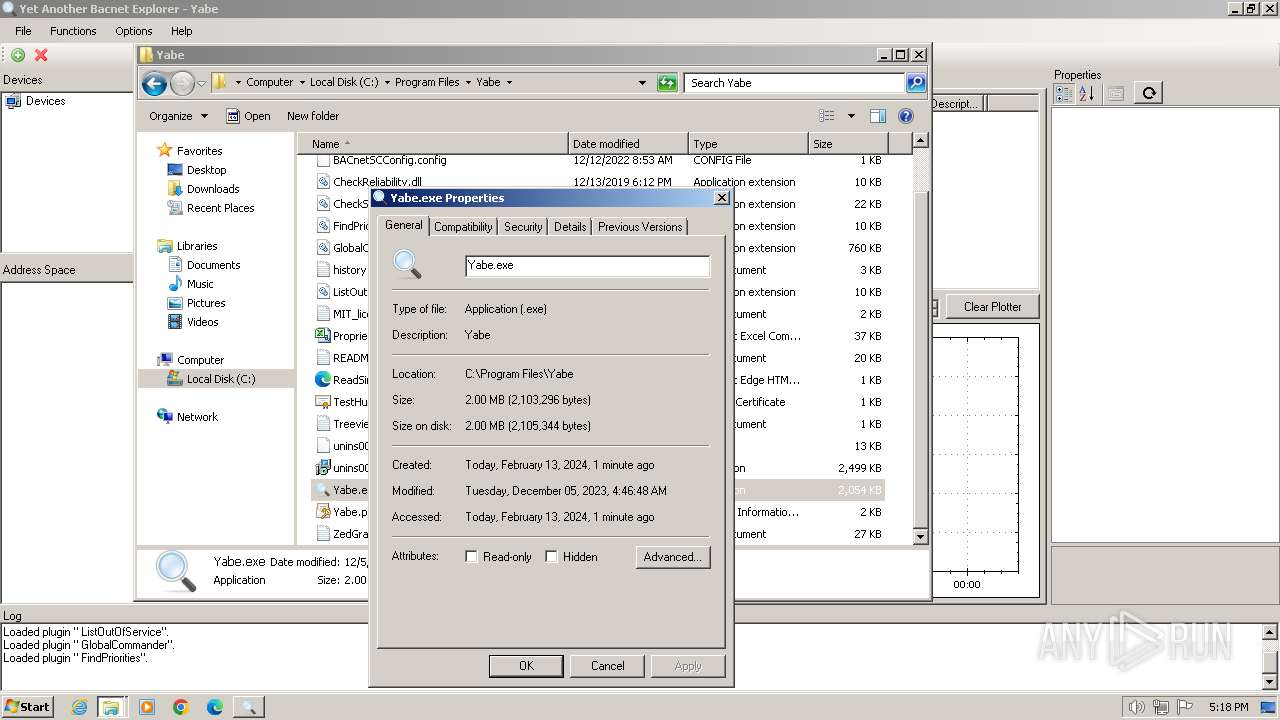Screen dimensions: 1280x720
Task: Click the file name field Yabe.exe
Action: (x=588, y=266)
